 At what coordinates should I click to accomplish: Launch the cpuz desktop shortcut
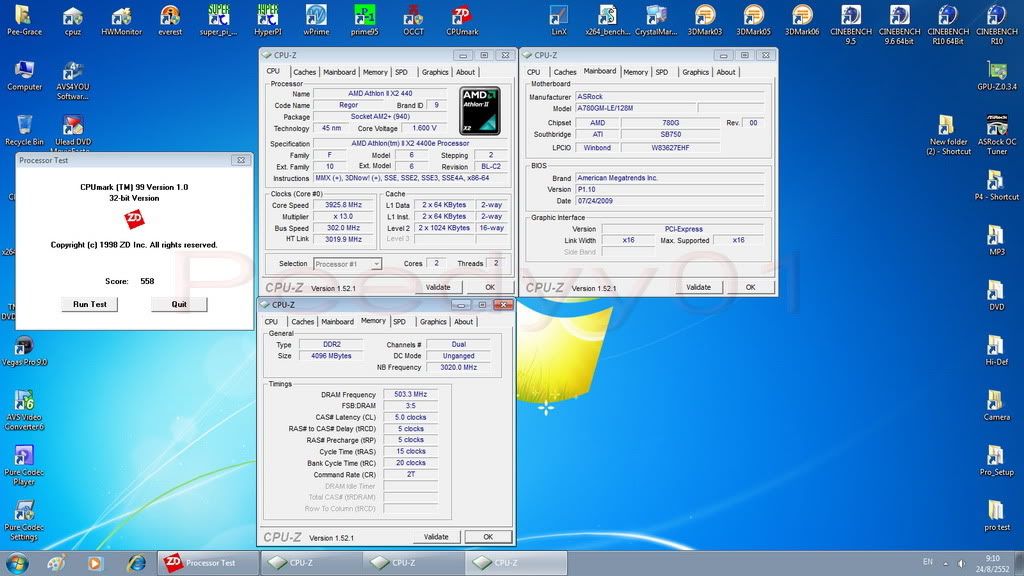[72, 20]
